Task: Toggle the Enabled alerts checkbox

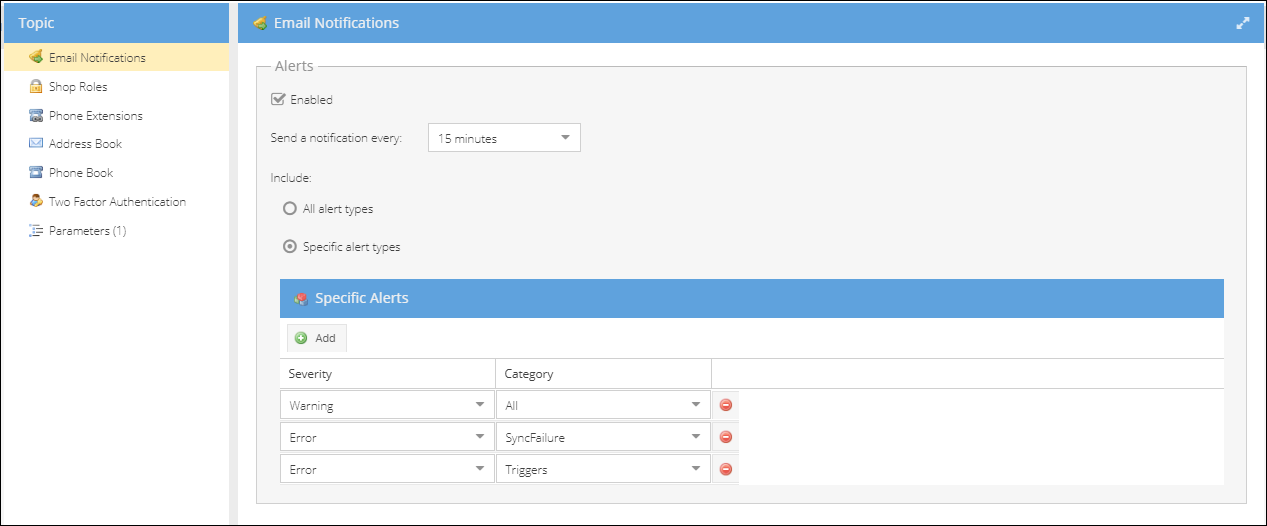Action: [278, 99]
